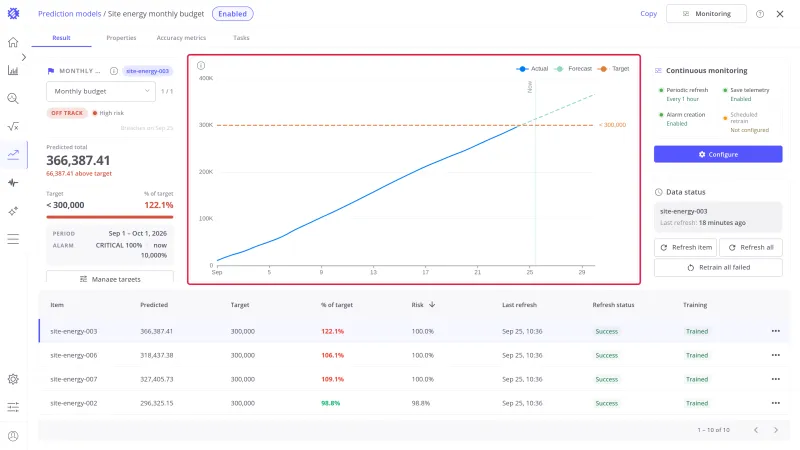800x450 pixels.
Task: Click the Prediction models breadcrumb link
Action: point(69,14)
